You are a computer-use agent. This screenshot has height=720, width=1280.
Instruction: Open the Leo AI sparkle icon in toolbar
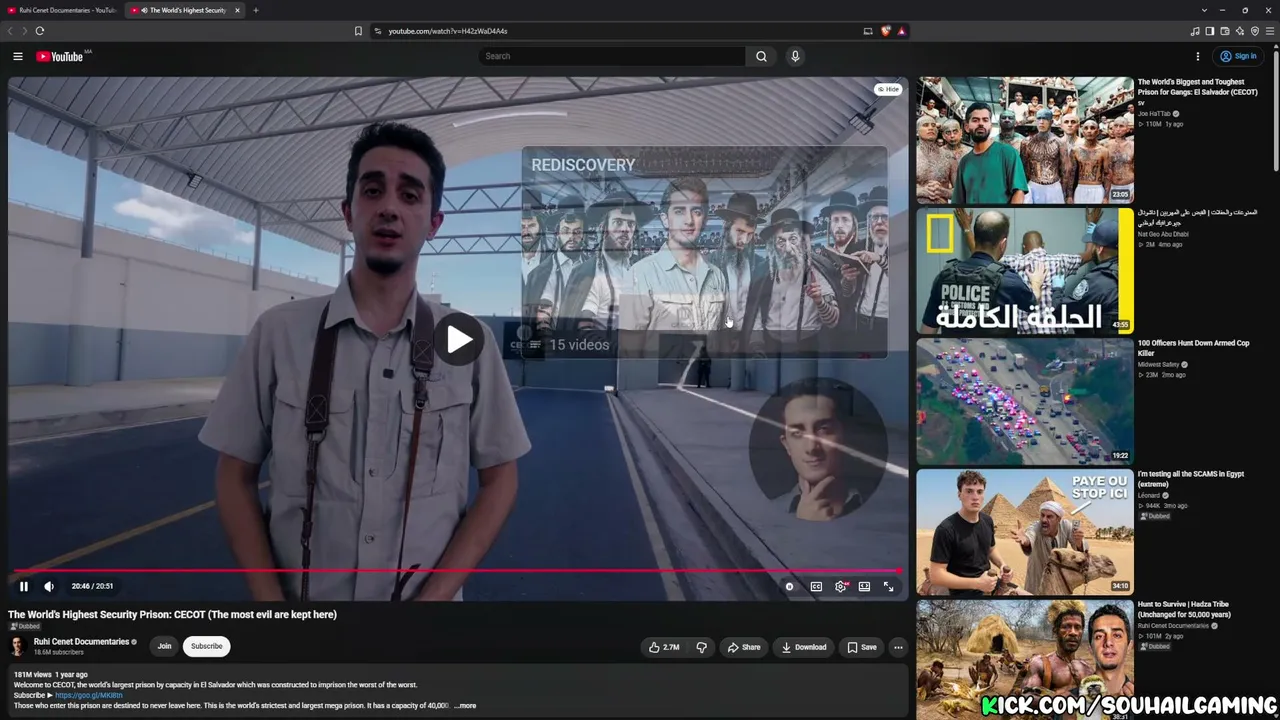pyautogui.click(x=1240, y=31)
